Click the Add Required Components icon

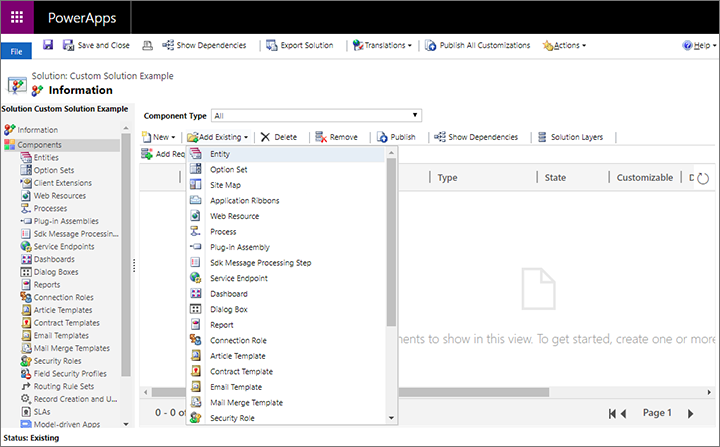147,154
